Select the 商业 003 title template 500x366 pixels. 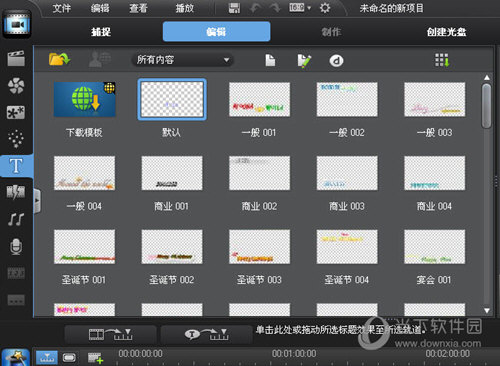tap(347, 173)
